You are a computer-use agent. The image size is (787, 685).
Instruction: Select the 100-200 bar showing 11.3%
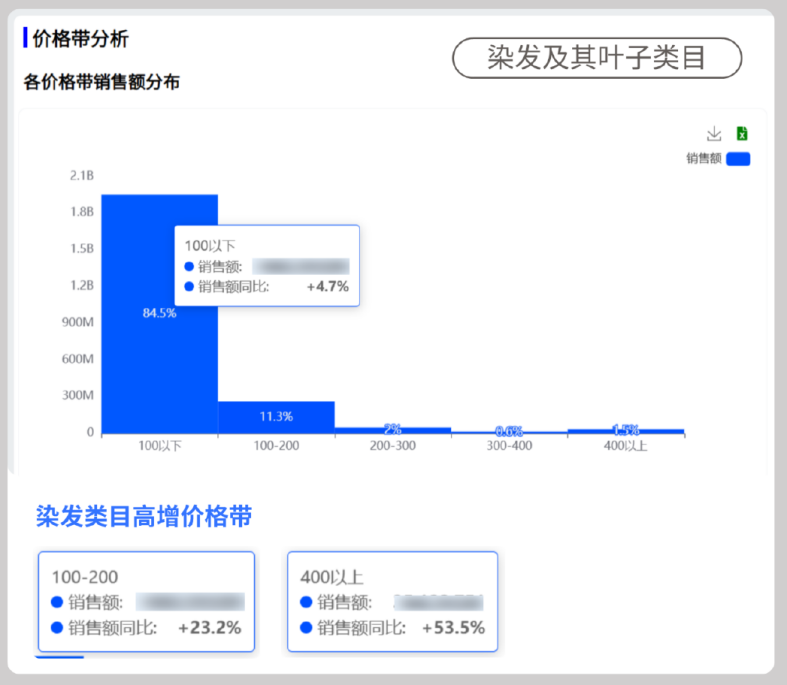click(276, 418)
